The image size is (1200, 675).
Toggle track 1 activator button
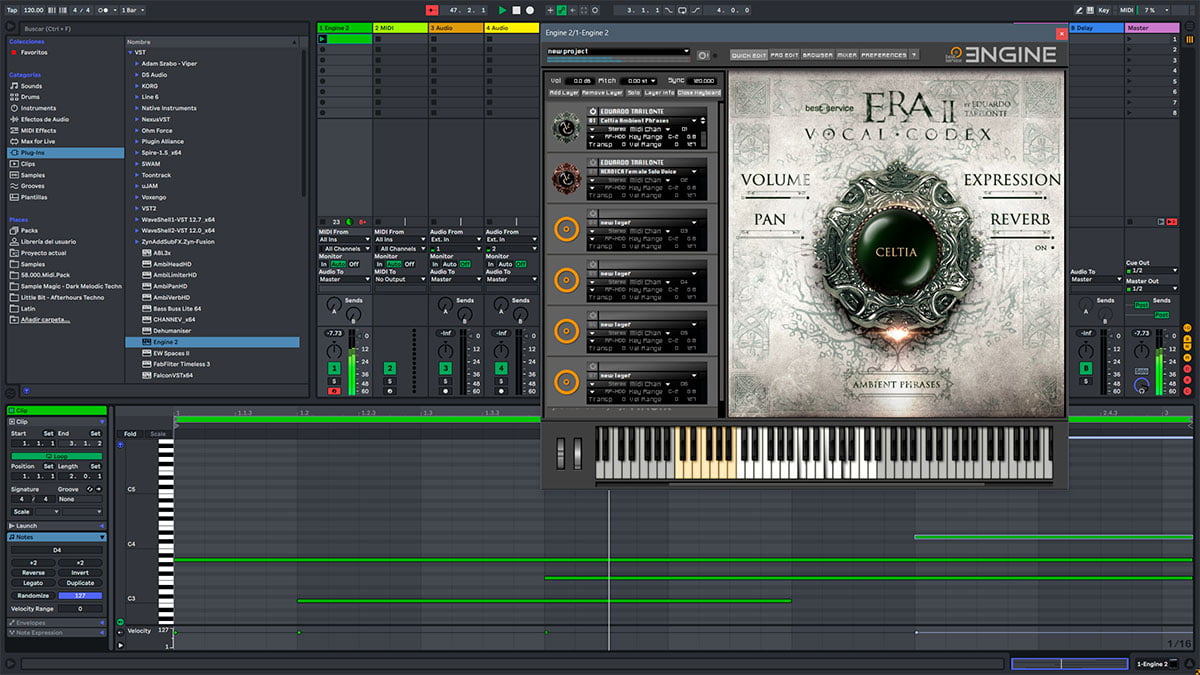click(333, 369)
